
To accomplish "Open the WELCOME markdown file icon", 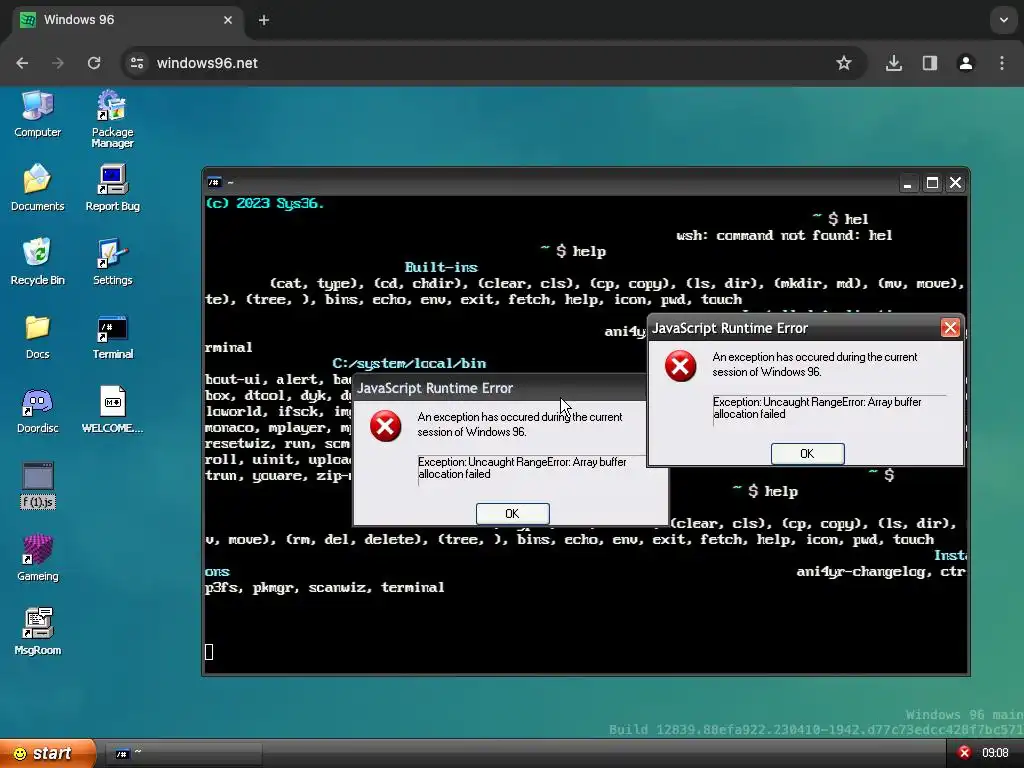I will pyautogui.click(x=112, y=410).
